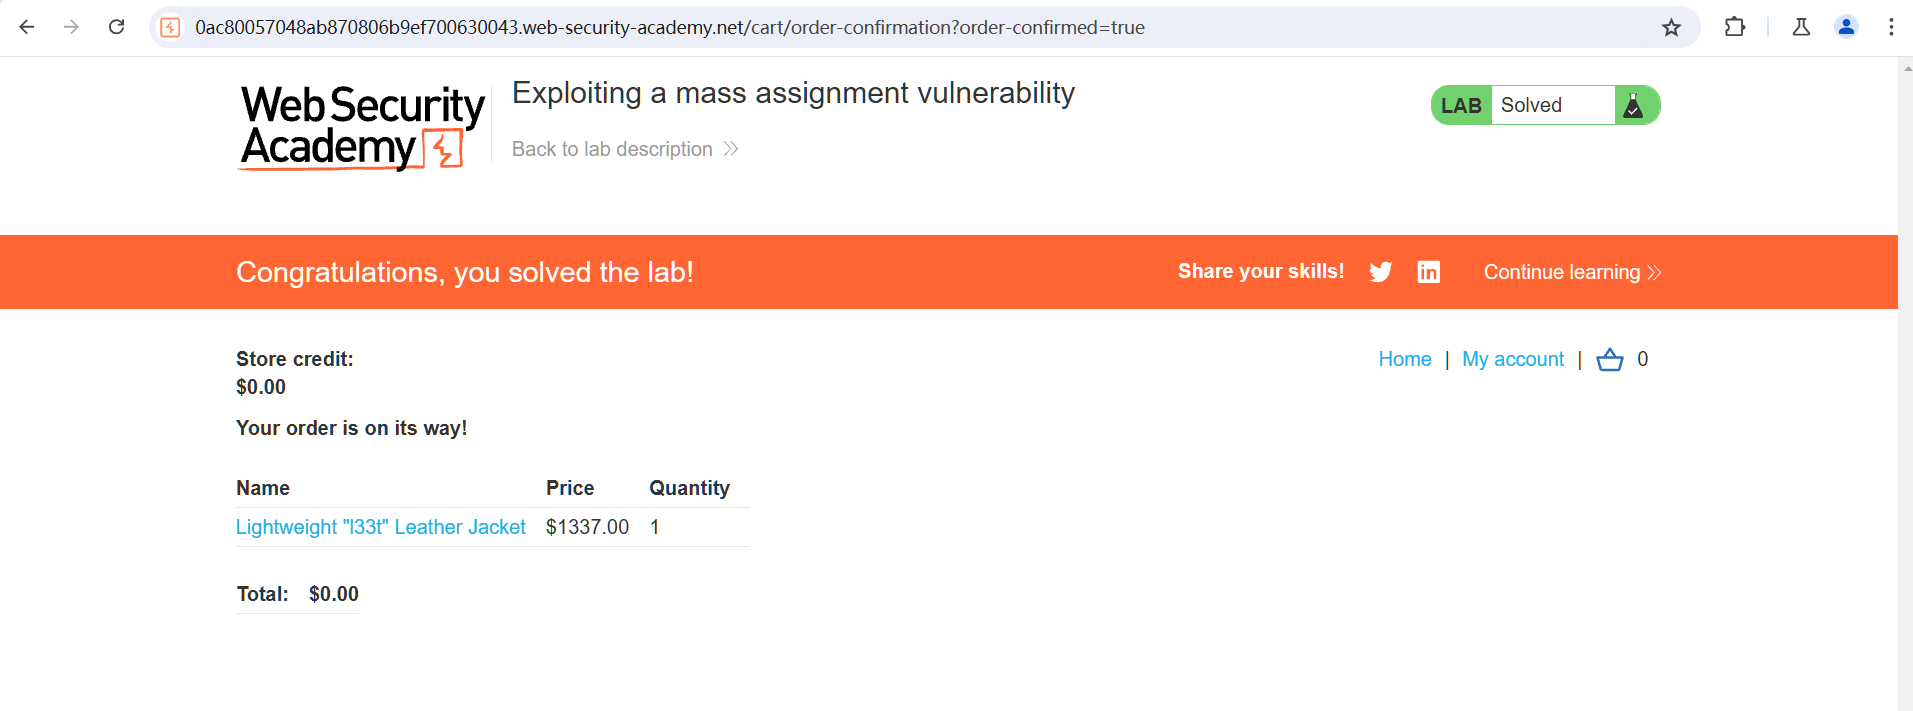
Task: Reload the current page
Action: [116, 27]
